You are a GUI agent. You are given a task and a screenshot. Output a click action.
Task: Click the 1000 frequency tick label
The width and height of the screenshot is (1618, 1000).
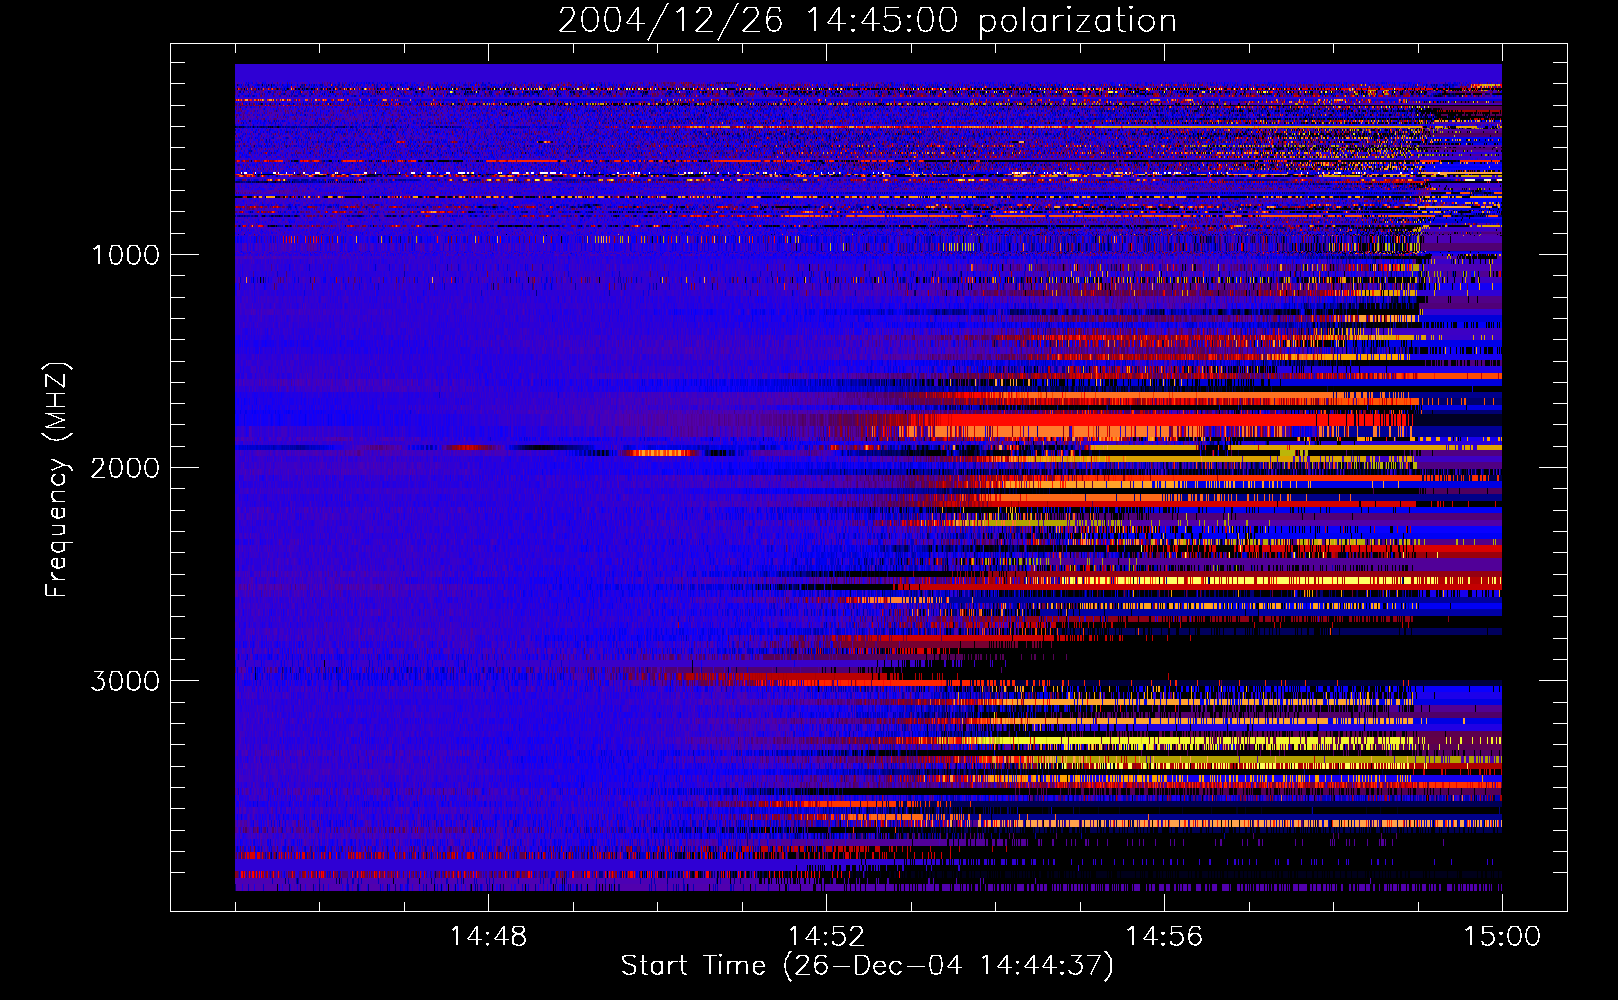tap(125, 255)
